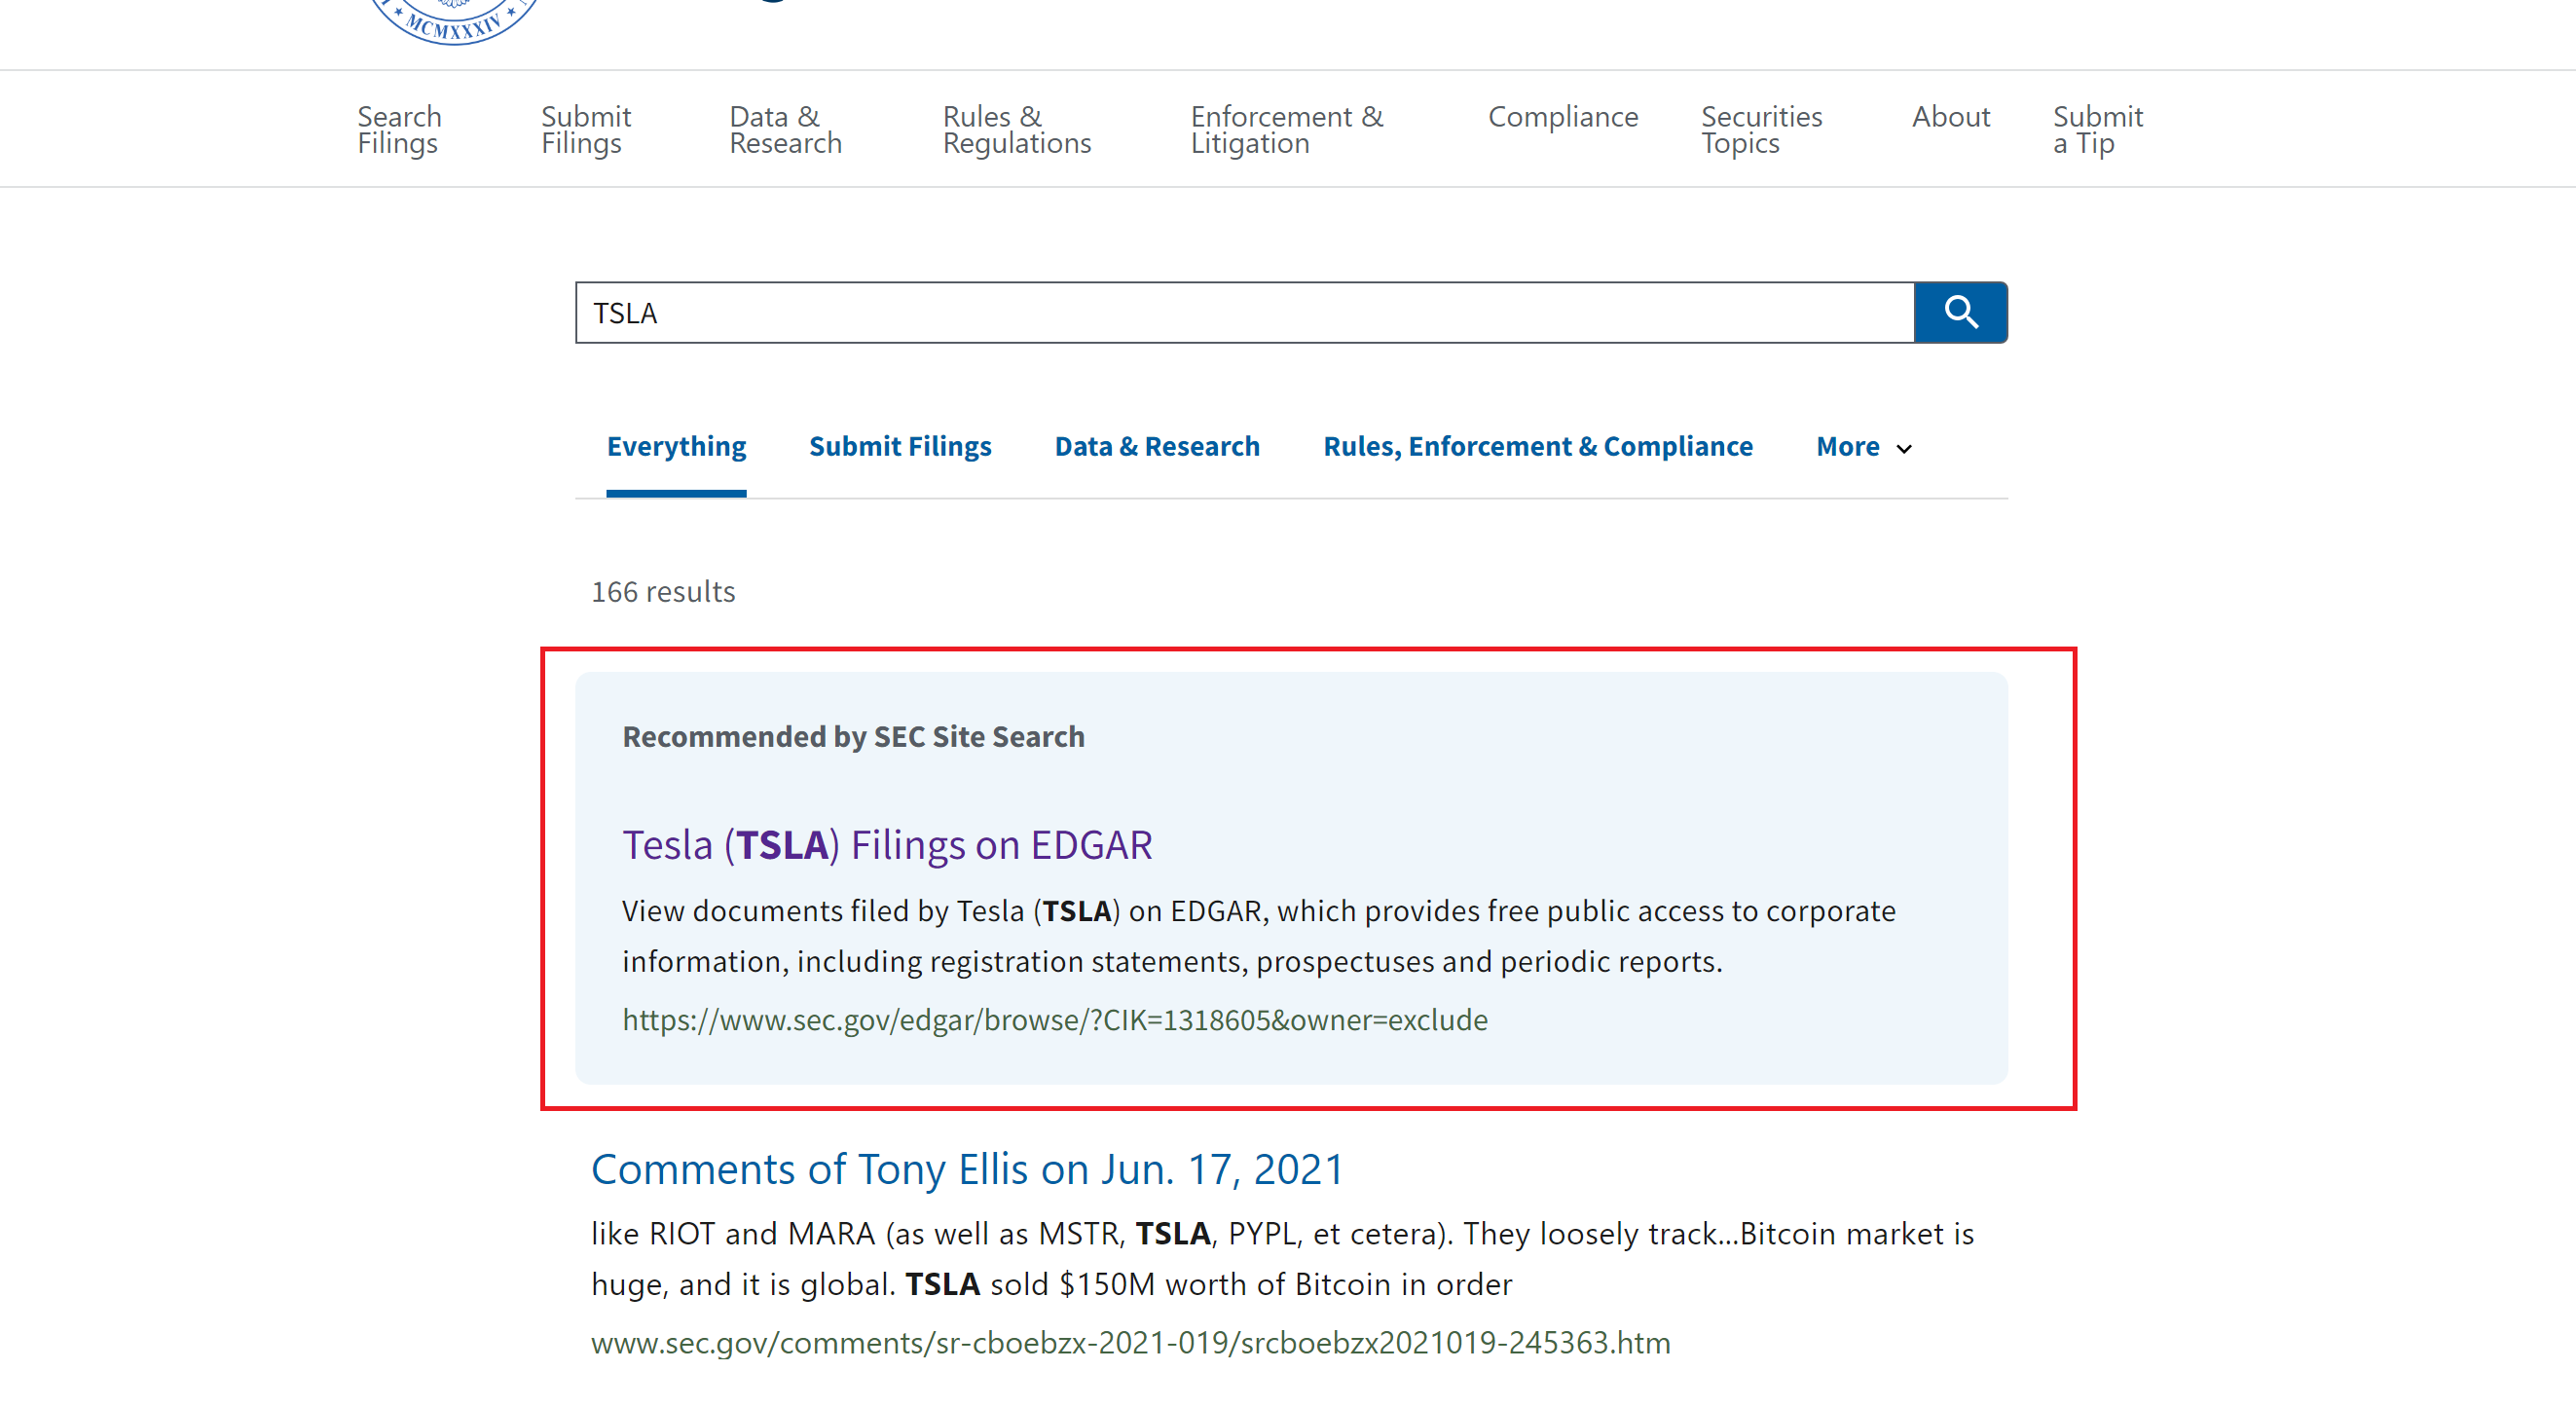Switch to the Data & Research results tab
This screenshot has height=1408, width=2576.
[x=1157, y=446]
